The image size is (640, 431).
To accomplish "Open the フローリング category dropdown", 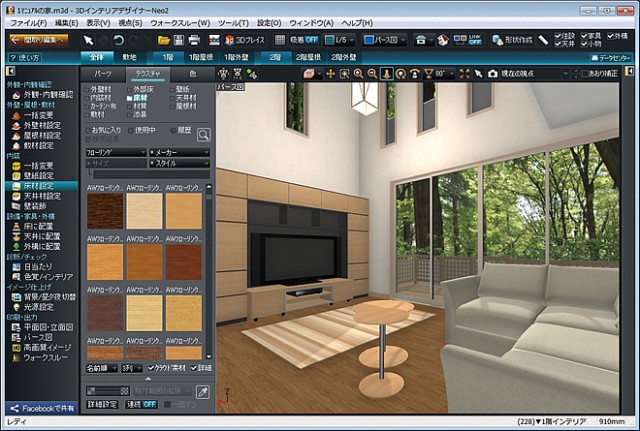I will click(115, 152).
